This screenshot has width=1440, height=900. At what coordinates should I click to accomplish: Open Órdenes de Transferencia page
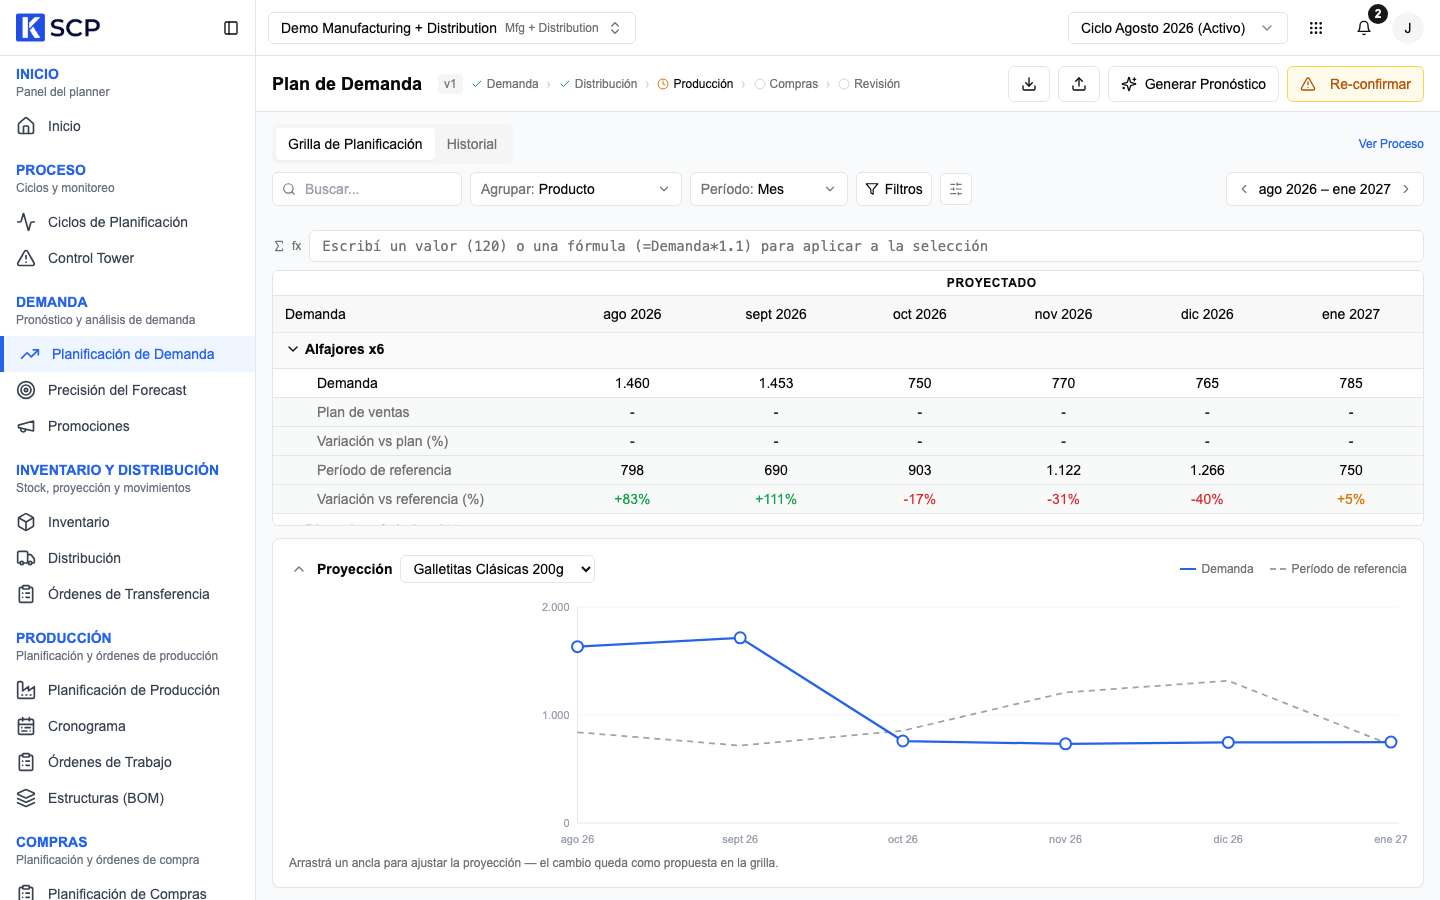(x=128, y=594)
